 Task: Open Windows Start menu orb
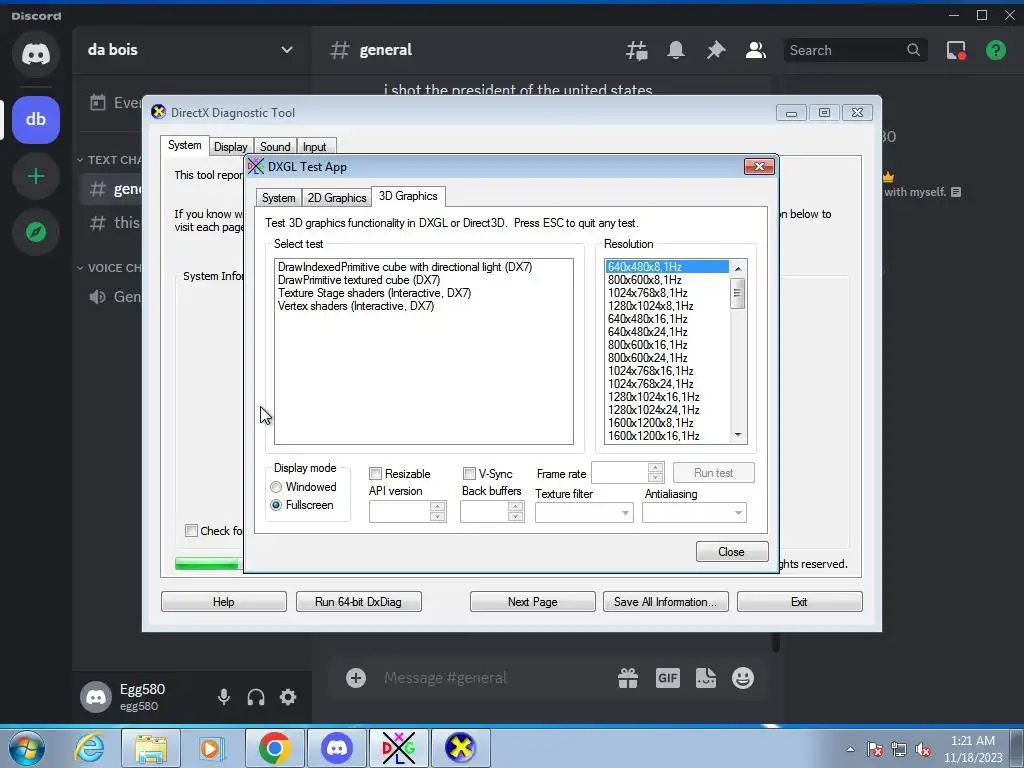(x=26, y=748)
